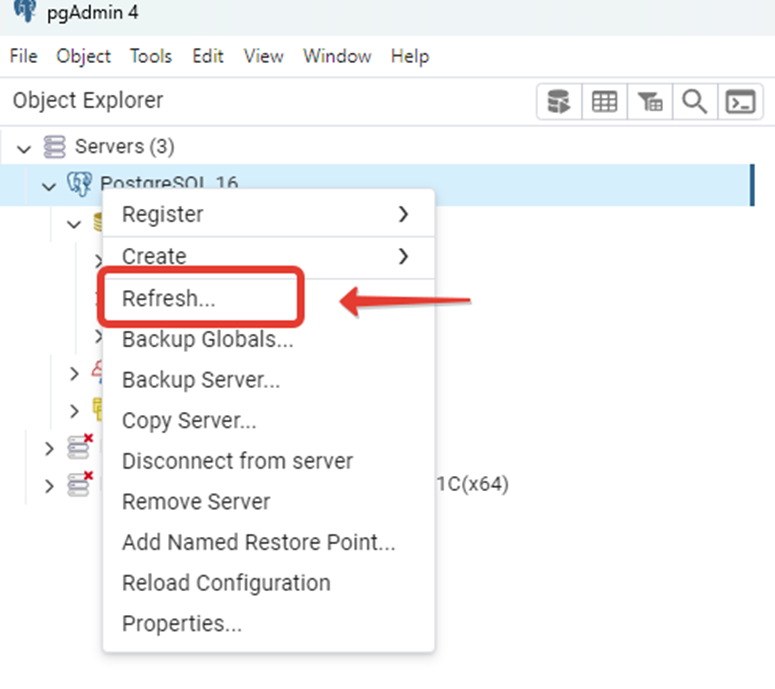Open the Edit menu
Screen dimensions: 775x689
tap(208, 56)
